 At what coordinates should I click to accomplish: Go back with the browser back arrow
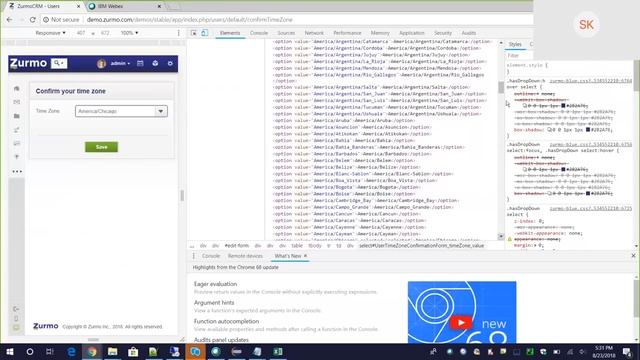9,19
